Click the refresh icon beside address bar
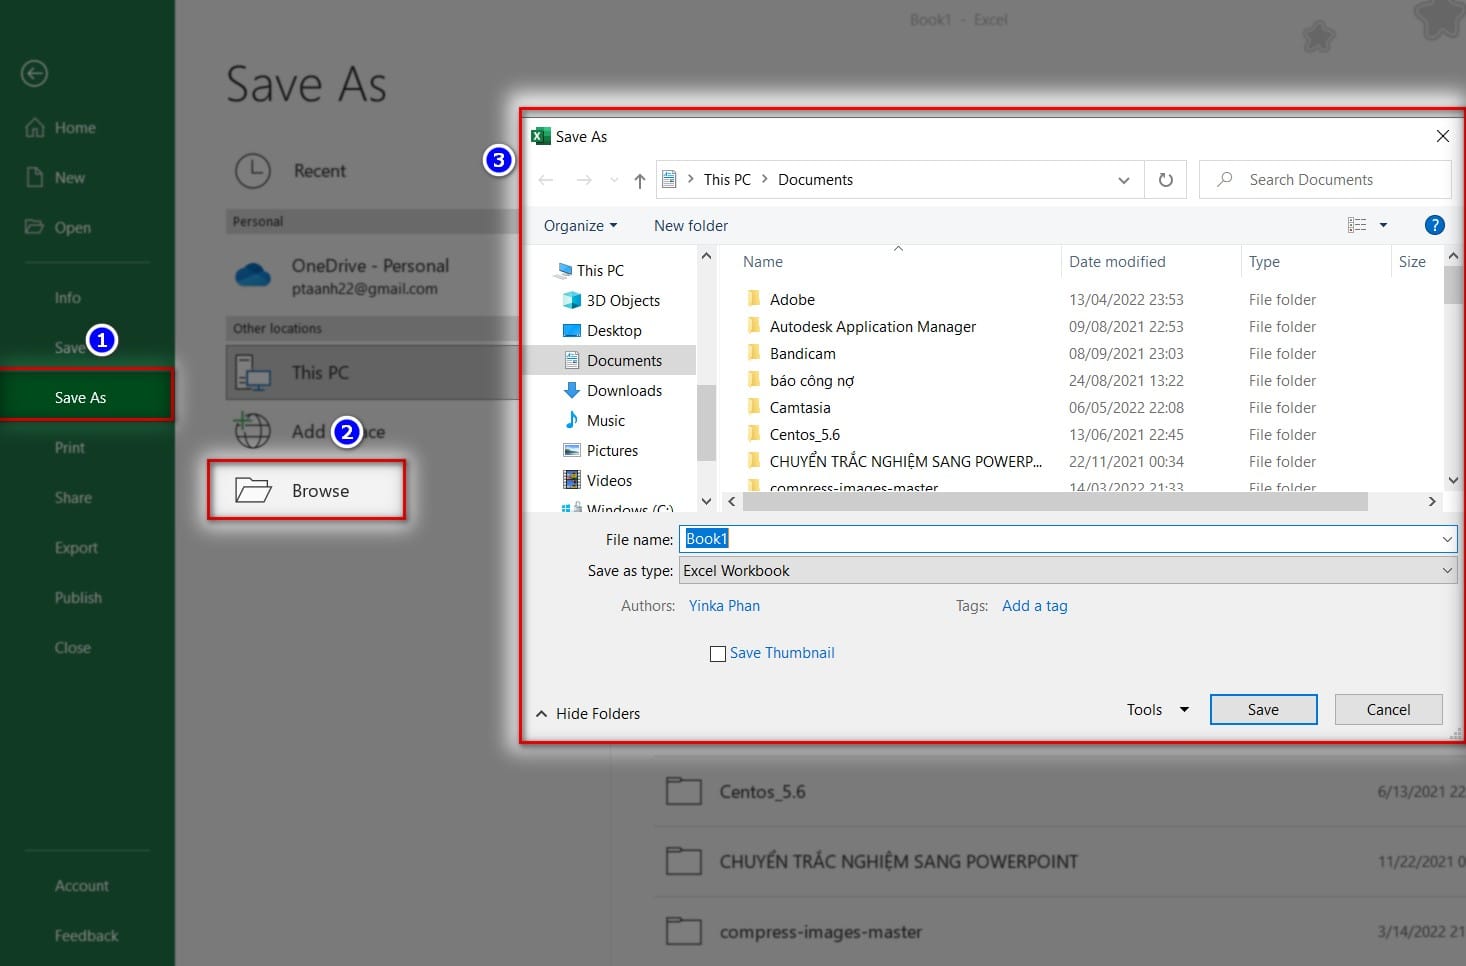1466x966 pixels. (x=1165, y=179)
